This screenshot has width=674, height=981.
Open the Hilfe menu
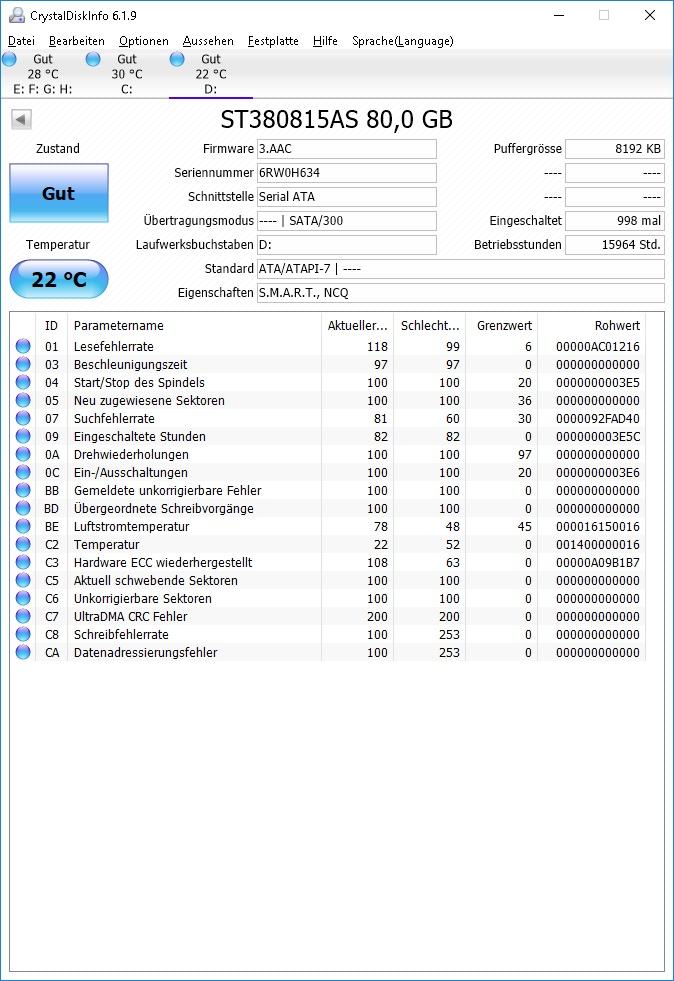(x=325, y=41)
